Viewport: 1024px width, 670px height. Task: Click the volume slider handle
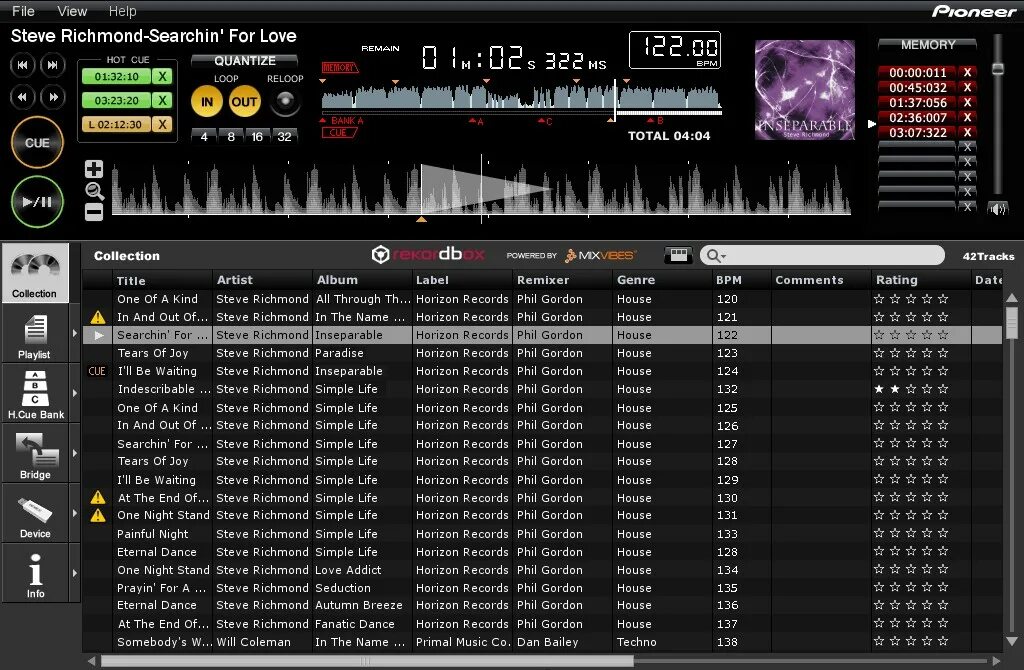pyautogui.click(x=998, y=69)
